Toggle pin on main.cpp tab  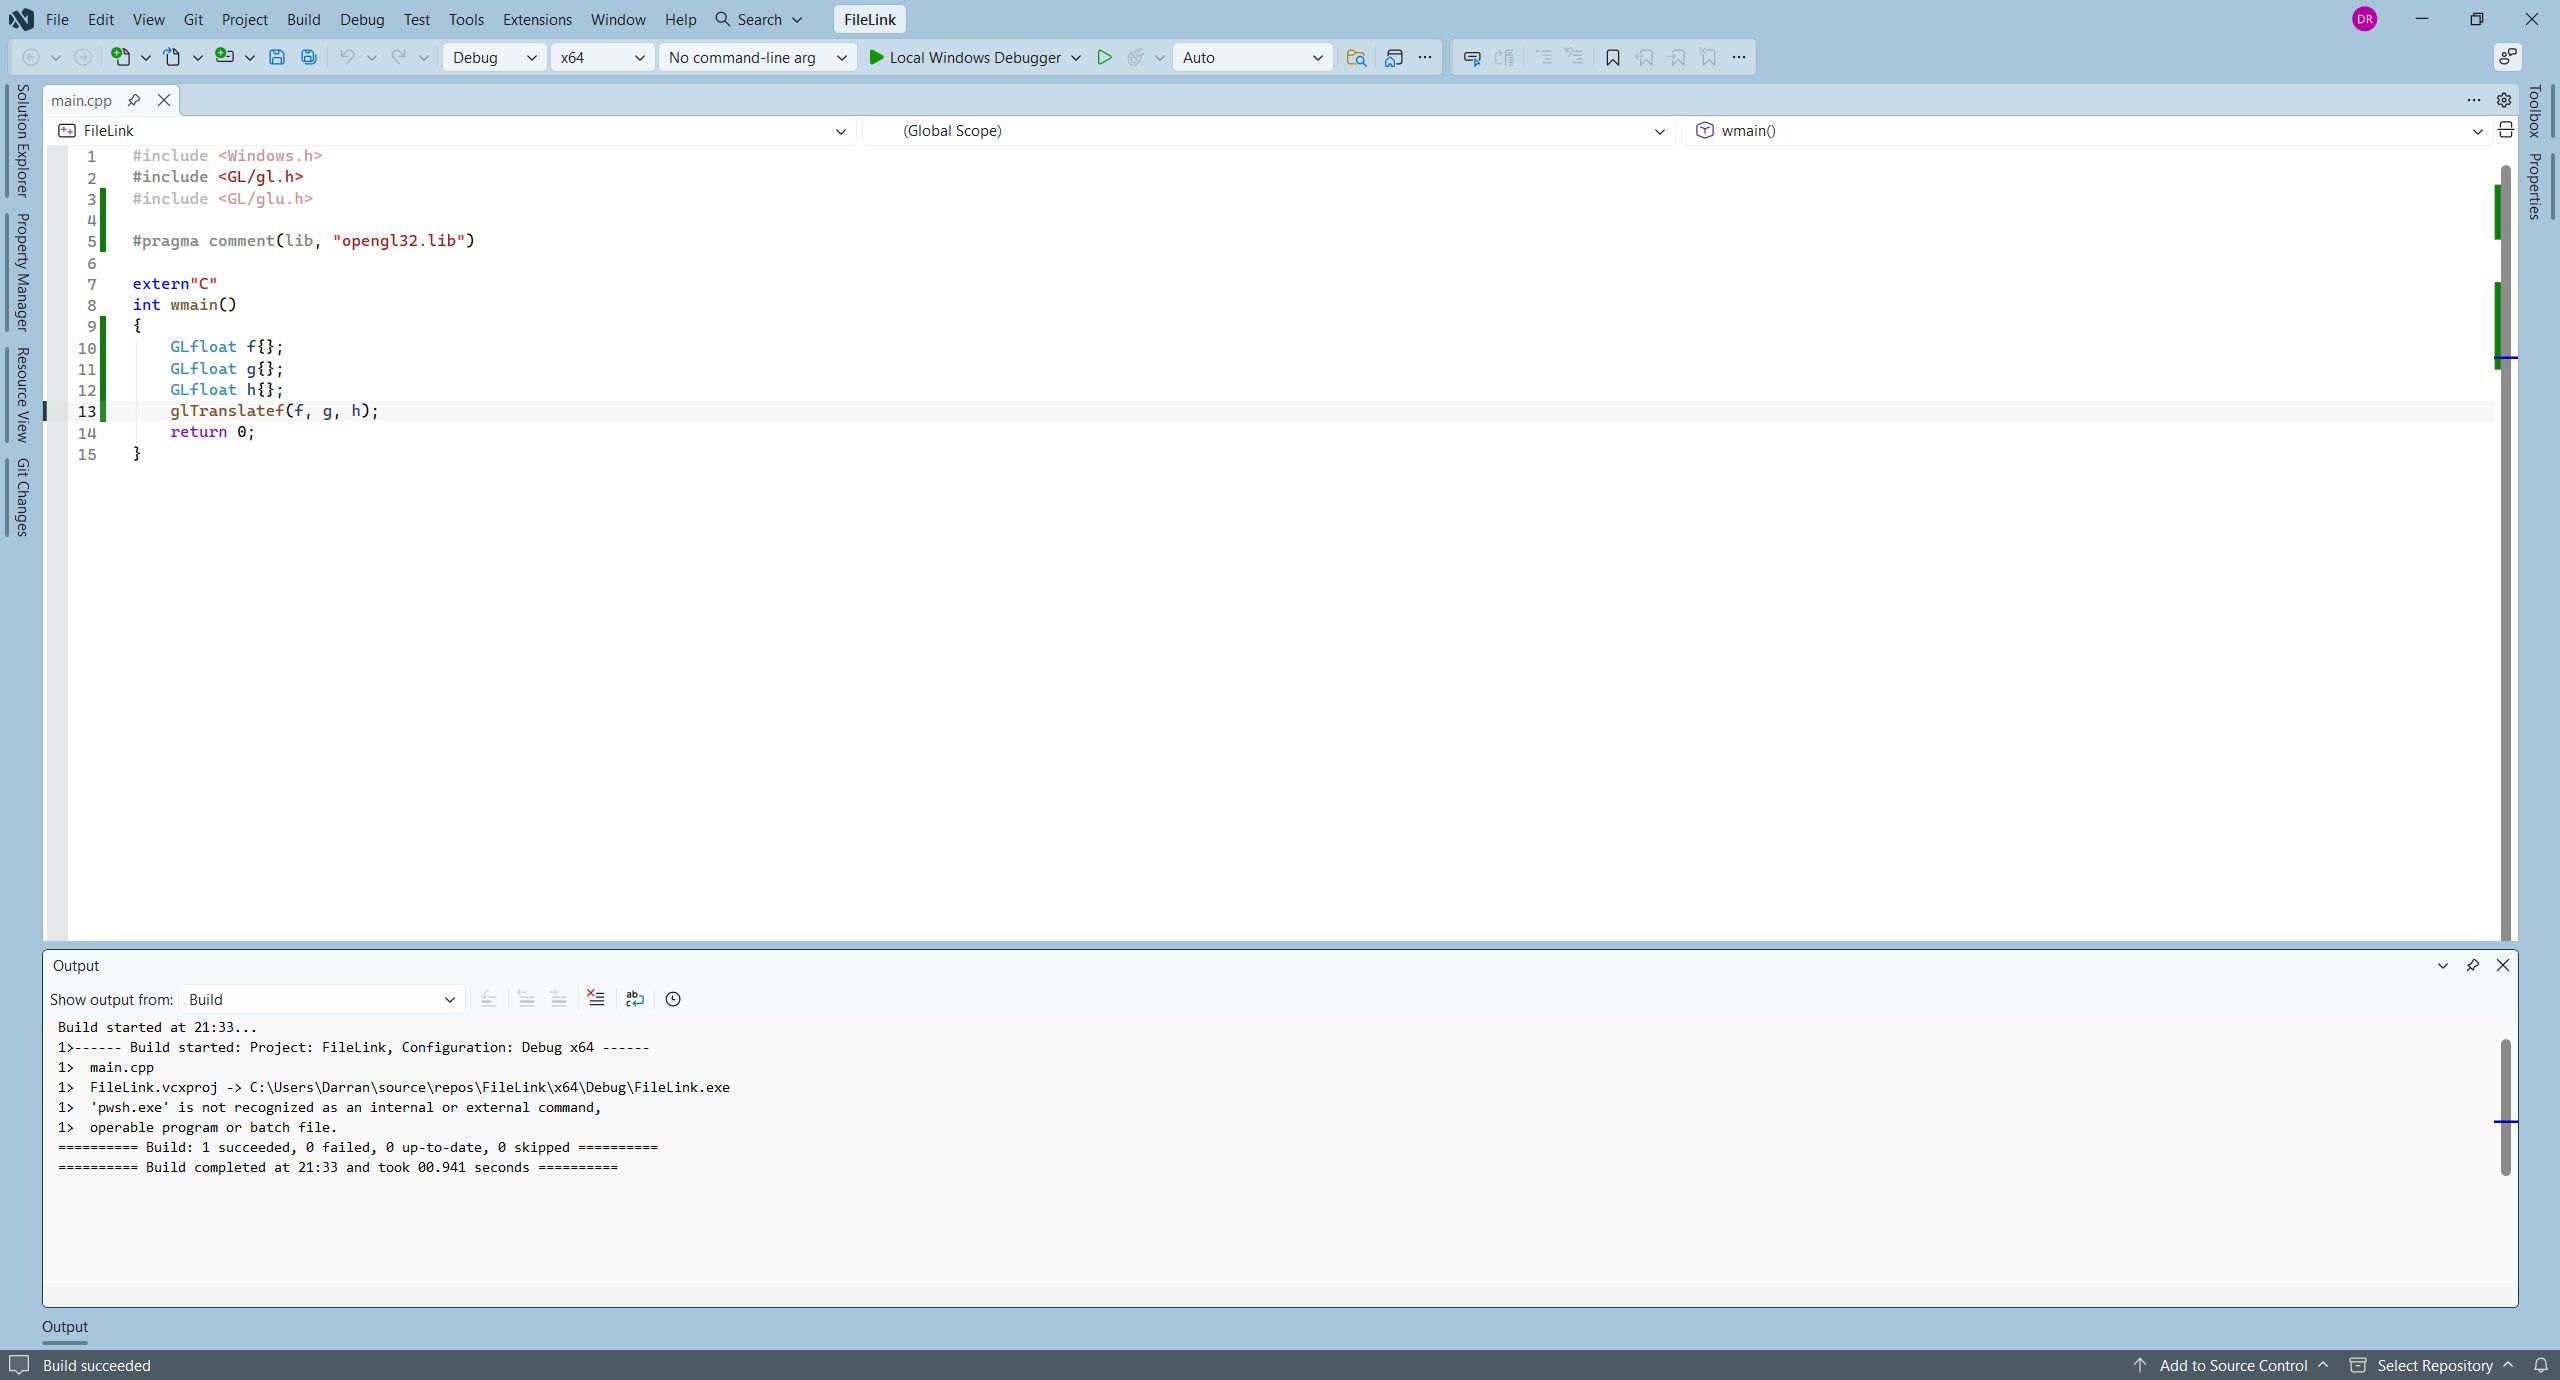(134, 100)
